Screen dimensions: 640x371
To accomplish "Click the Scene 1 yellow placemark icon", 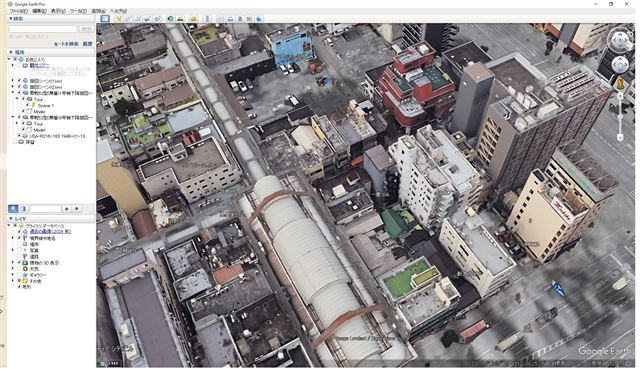I will [33, 105].
